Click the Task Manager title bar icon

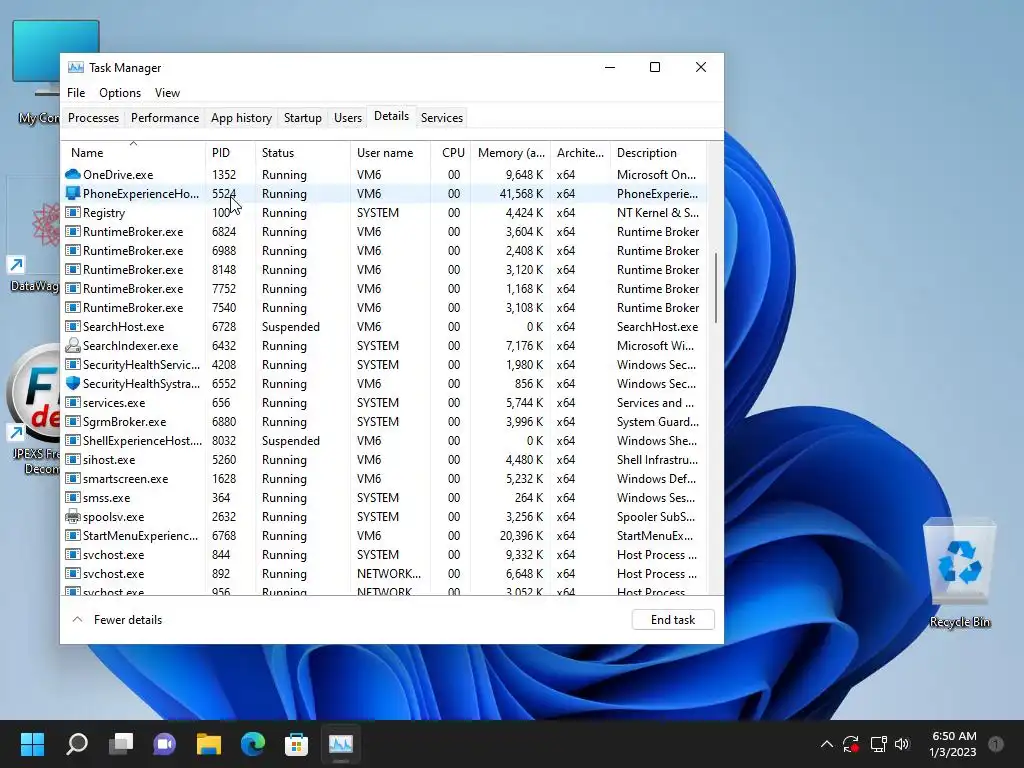tap(76, 67)
